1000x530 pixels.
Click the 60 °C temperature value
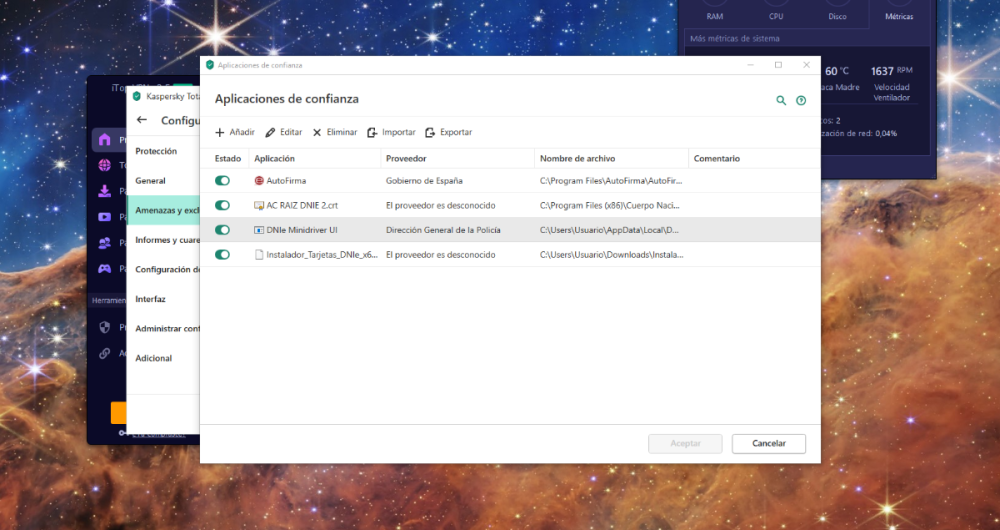click(837, 71)
